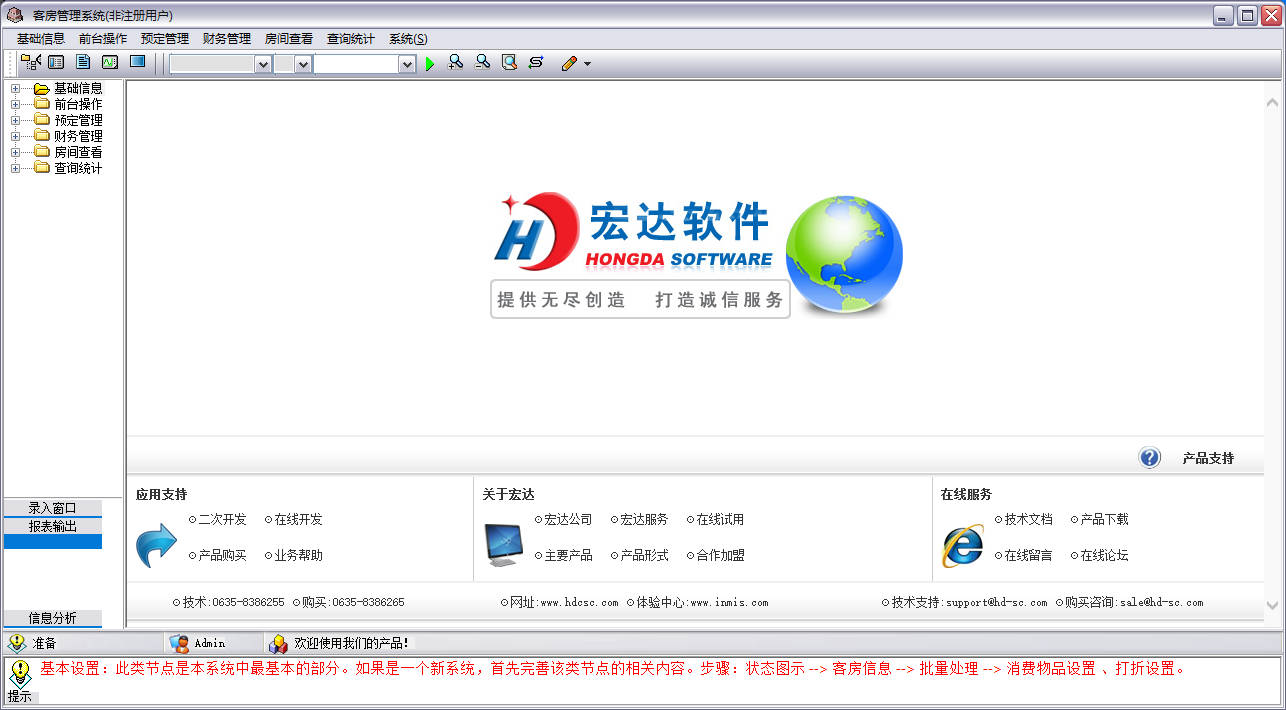Click the scroll up arrow of content pane
This screenshot has width=1286, height=710.
pyautogui.click(x=1272, y=102)
